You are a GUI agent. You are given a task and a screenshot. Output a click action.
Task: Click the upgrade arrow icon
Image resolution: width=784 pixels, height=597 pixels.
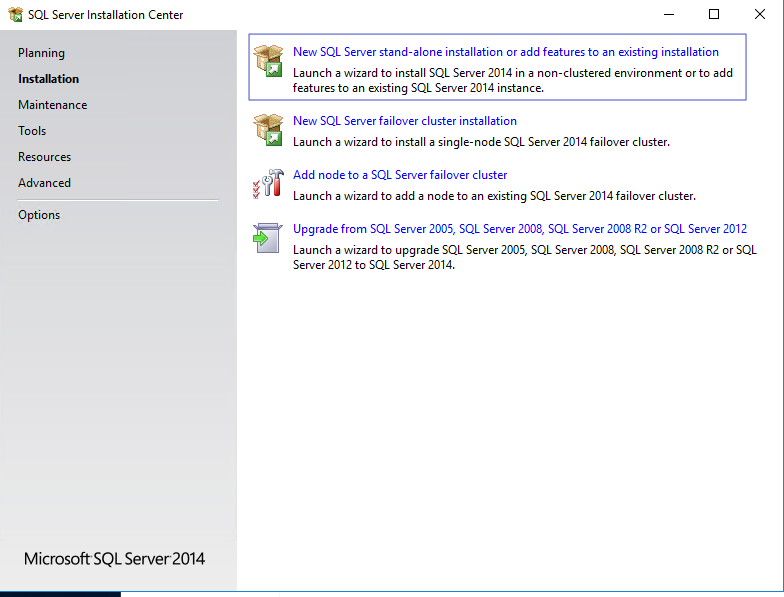(x=268, y=238)
